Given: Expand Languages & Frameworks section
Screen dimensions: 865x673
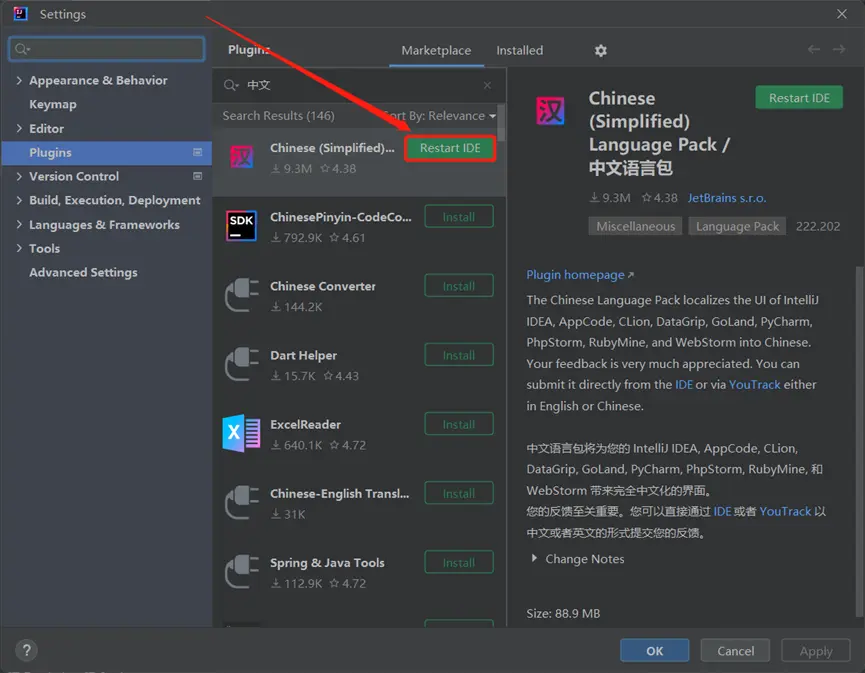Looking at the screenshot, I should point(19,225).
